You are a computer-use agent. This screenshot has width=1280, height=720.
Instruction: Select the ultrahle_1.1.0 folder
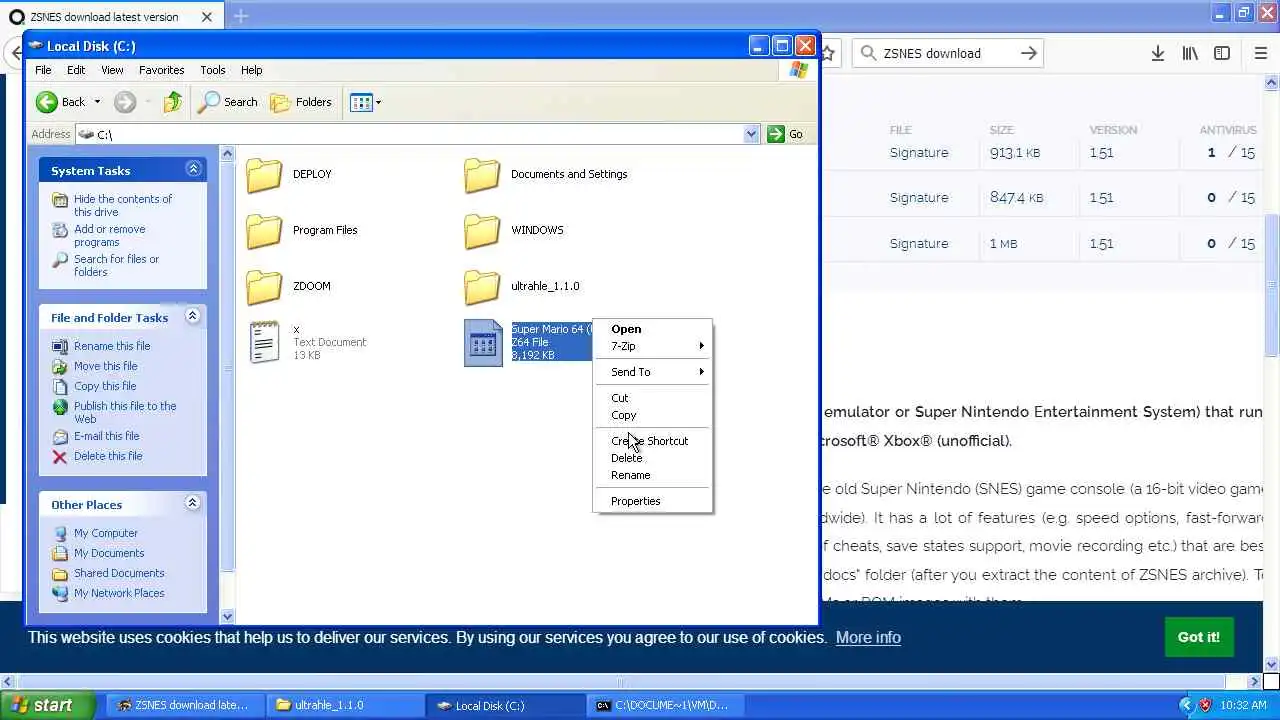[521, 286]
